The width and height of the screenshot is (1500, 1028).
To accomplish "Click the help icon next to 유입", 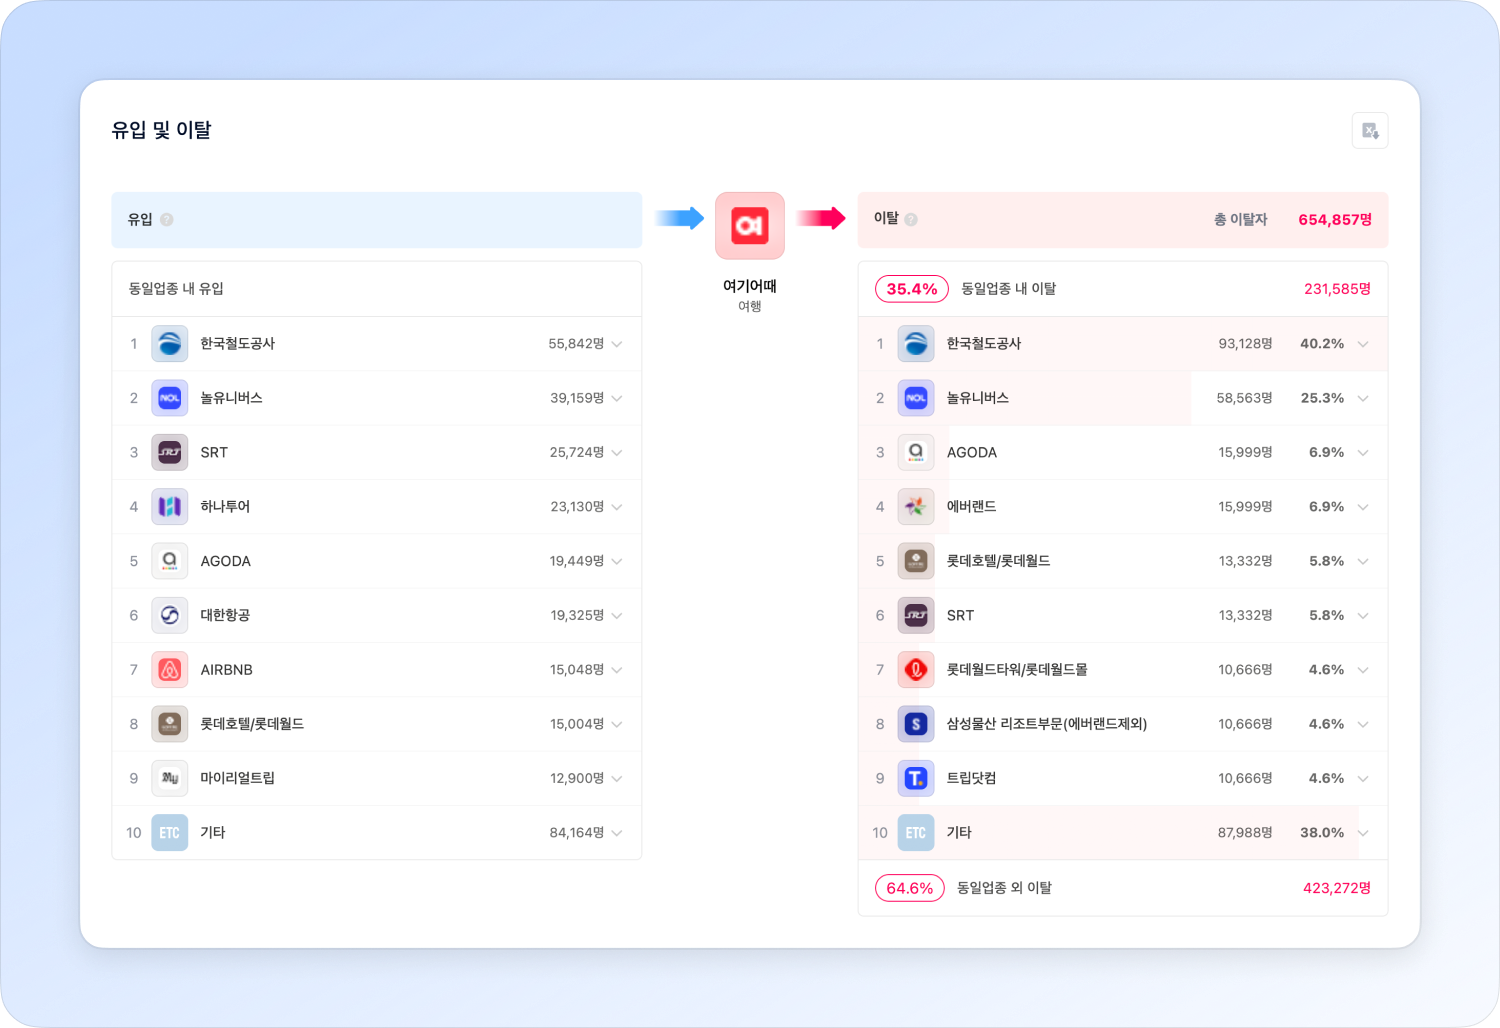I will click(x=167, y=220).
